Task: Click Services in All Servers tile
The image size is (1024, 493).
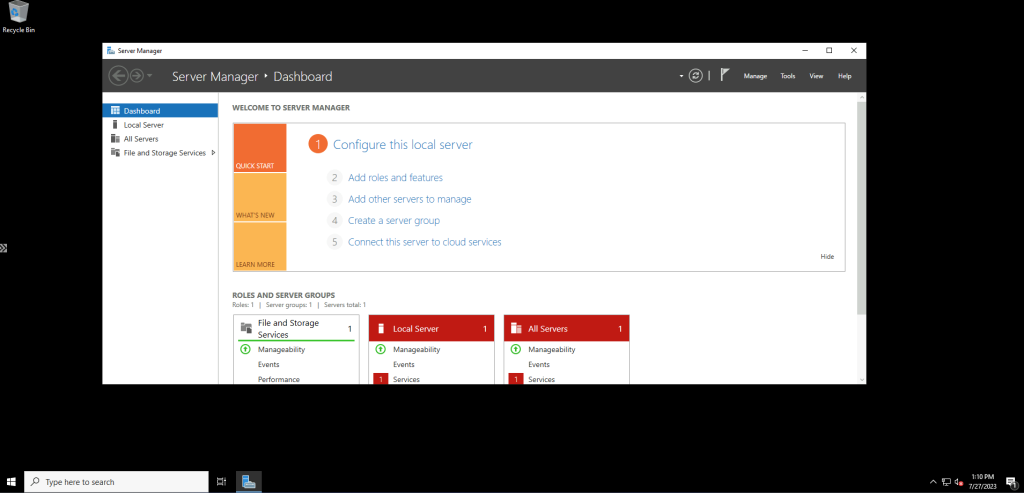Action: [541, 379]
